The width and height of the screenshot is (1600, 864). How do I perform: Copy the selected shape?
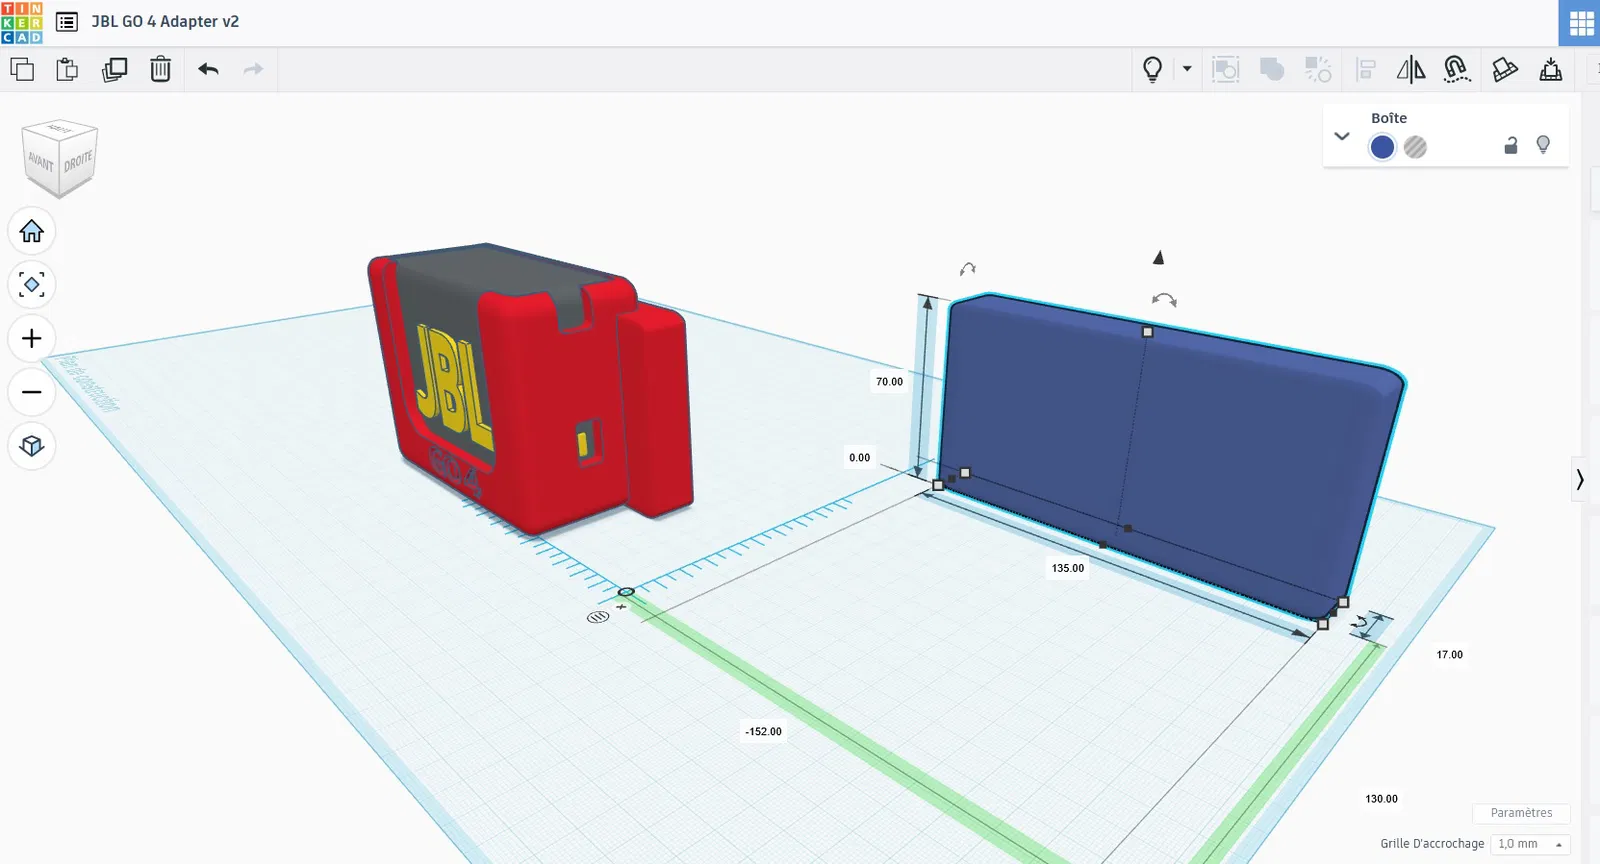(22, 69)
